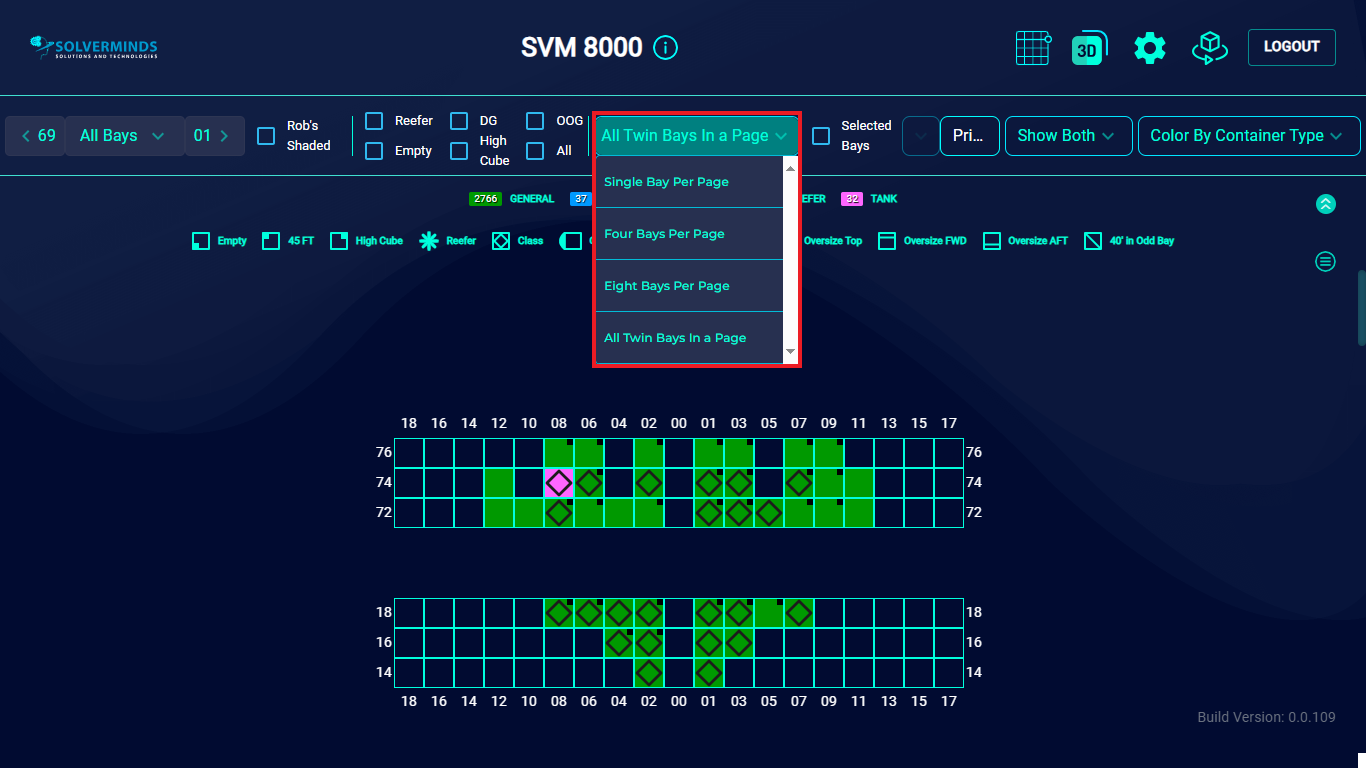
Task: Click the Pri... print button
Action: [969, 136]
